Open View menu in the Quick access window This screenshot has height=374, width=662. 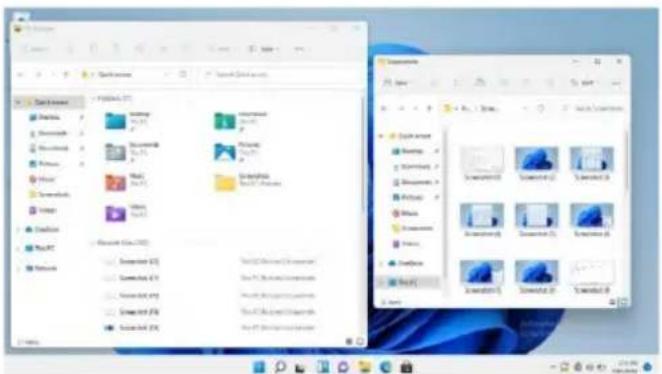click(264, 49)
